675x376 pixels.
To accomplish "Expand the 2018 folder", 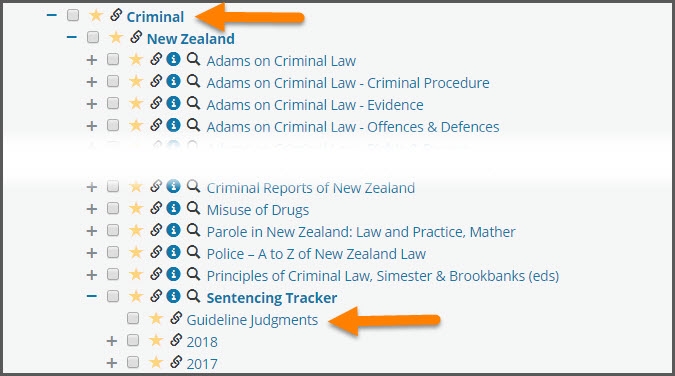I will 111,341.
